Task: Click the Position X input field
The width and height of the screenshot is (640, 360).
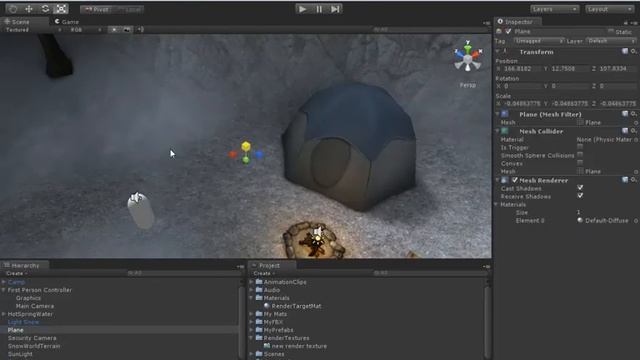Action: 522,69
